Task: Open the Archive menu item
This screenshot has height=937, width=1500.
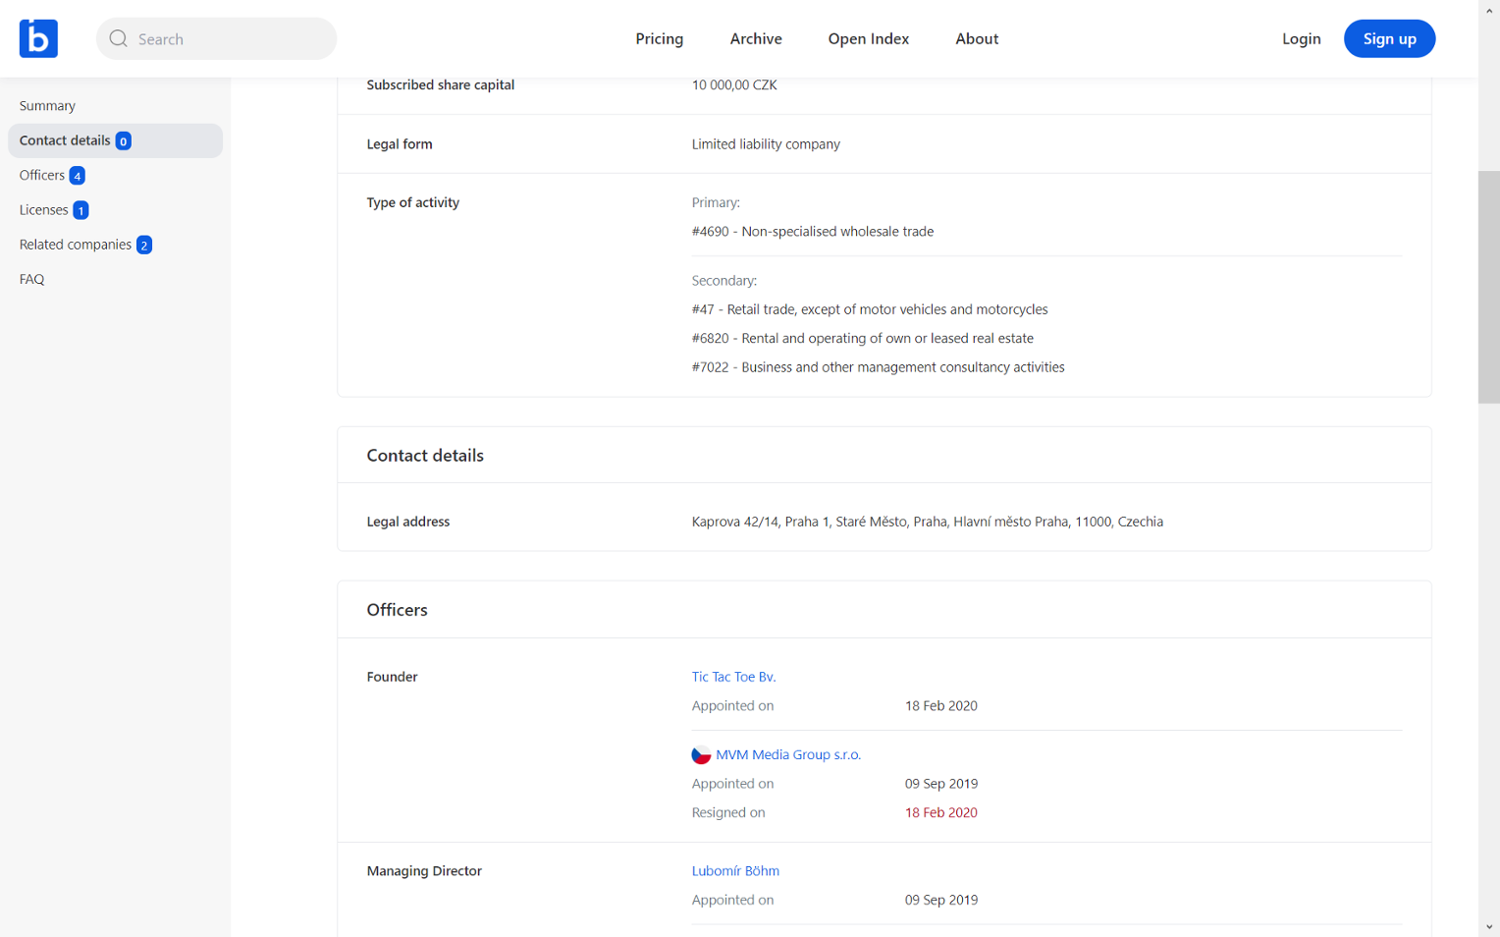Action: point(756,39)
